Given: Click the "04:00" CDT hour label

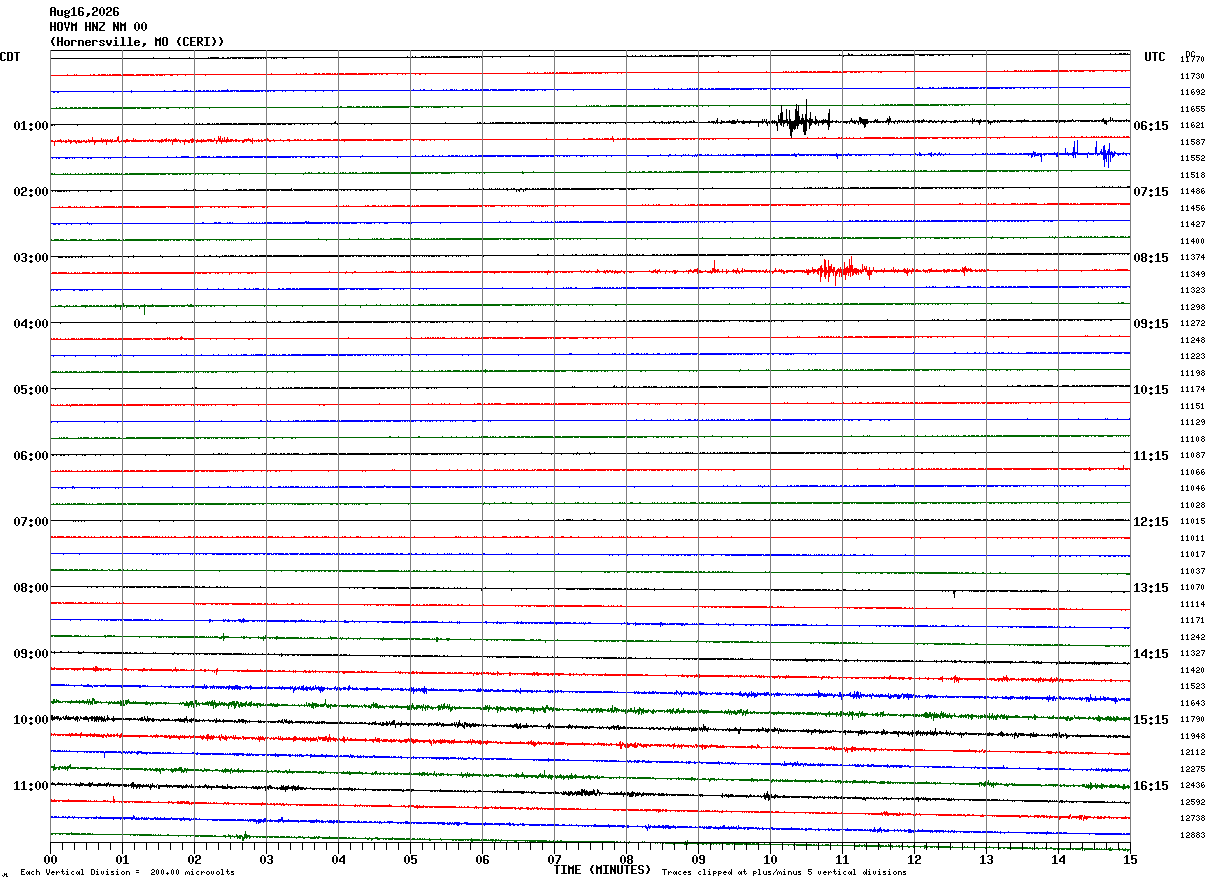Looking at the screenshot, I should (31, 324).
